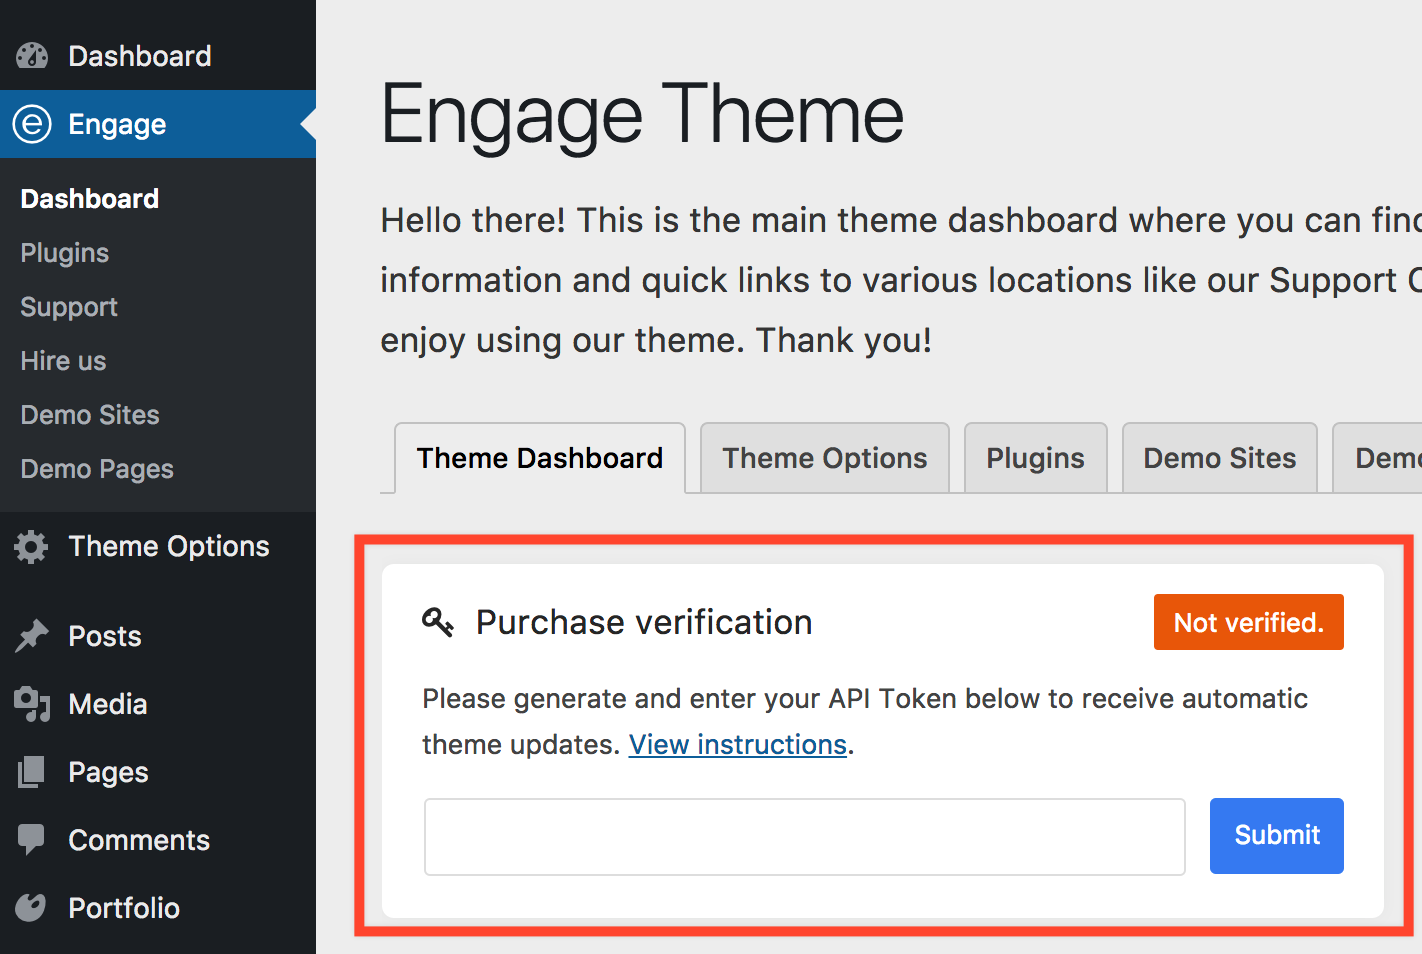1422x954 pixels.
Task: Open Demo Pages in the sidebar submenu
Action: pos(97,469)
